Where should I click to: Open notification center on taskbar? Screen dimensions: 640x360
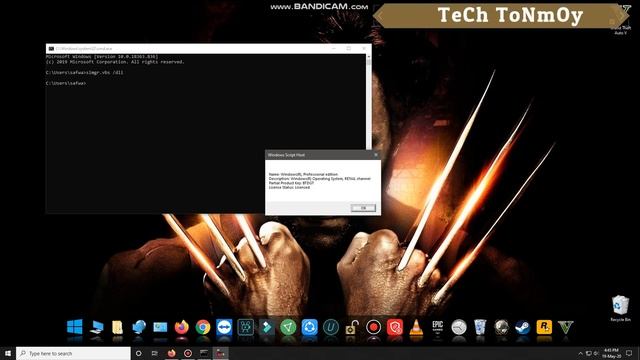point(629,353)
